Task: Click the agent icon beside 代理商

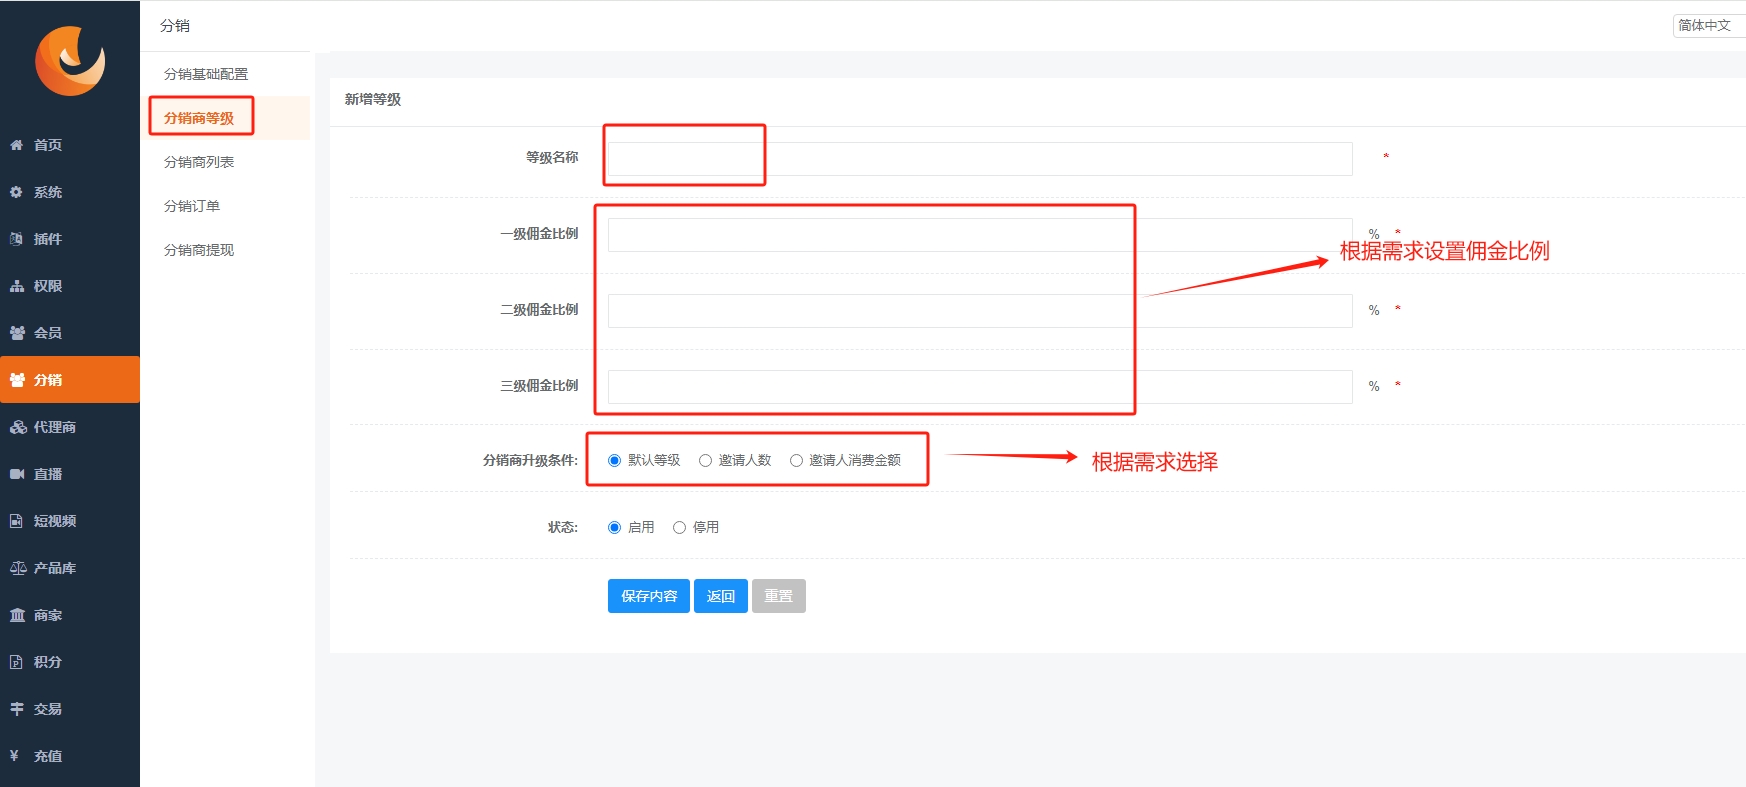Action: (x=18, y=427)
